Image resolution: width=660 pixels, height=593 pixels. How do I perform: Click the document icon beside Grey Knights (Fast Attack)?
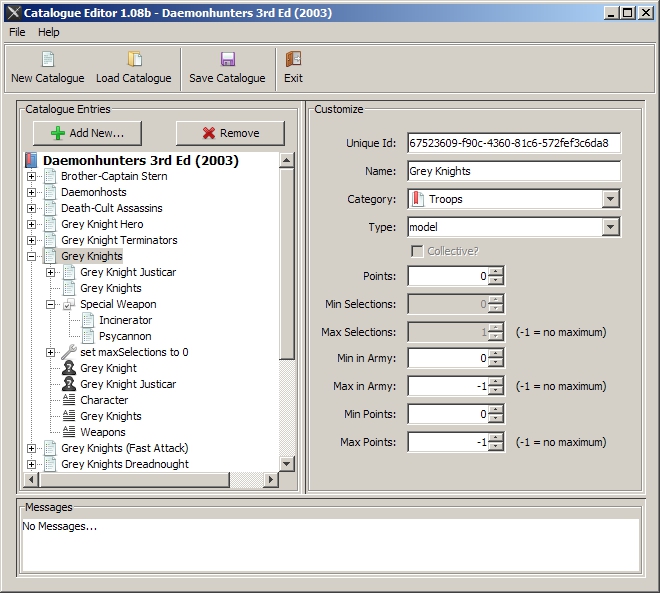tap(50, 448)
